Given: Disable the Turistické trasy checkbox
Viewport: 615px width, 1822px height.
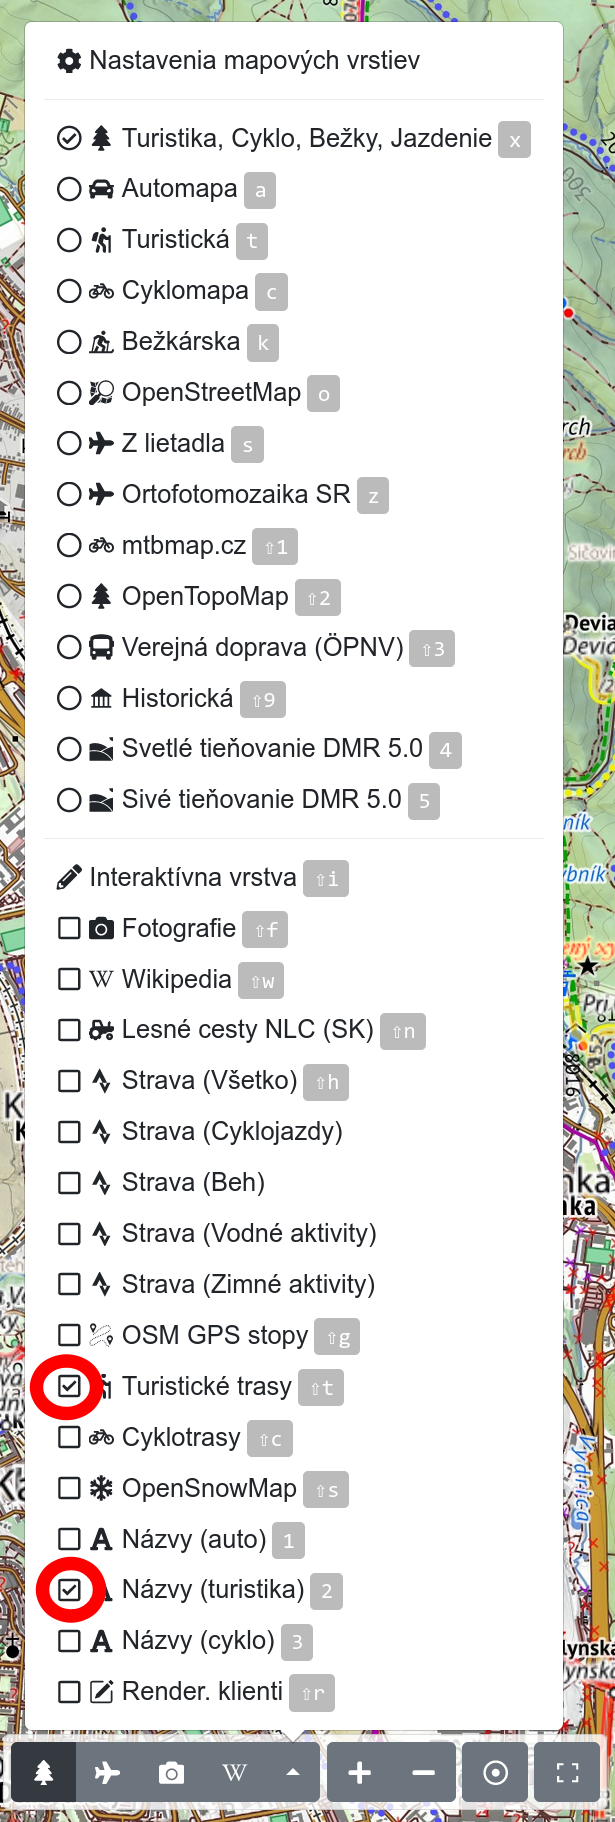Looking at the screenshot, I should coord(68,1386).
